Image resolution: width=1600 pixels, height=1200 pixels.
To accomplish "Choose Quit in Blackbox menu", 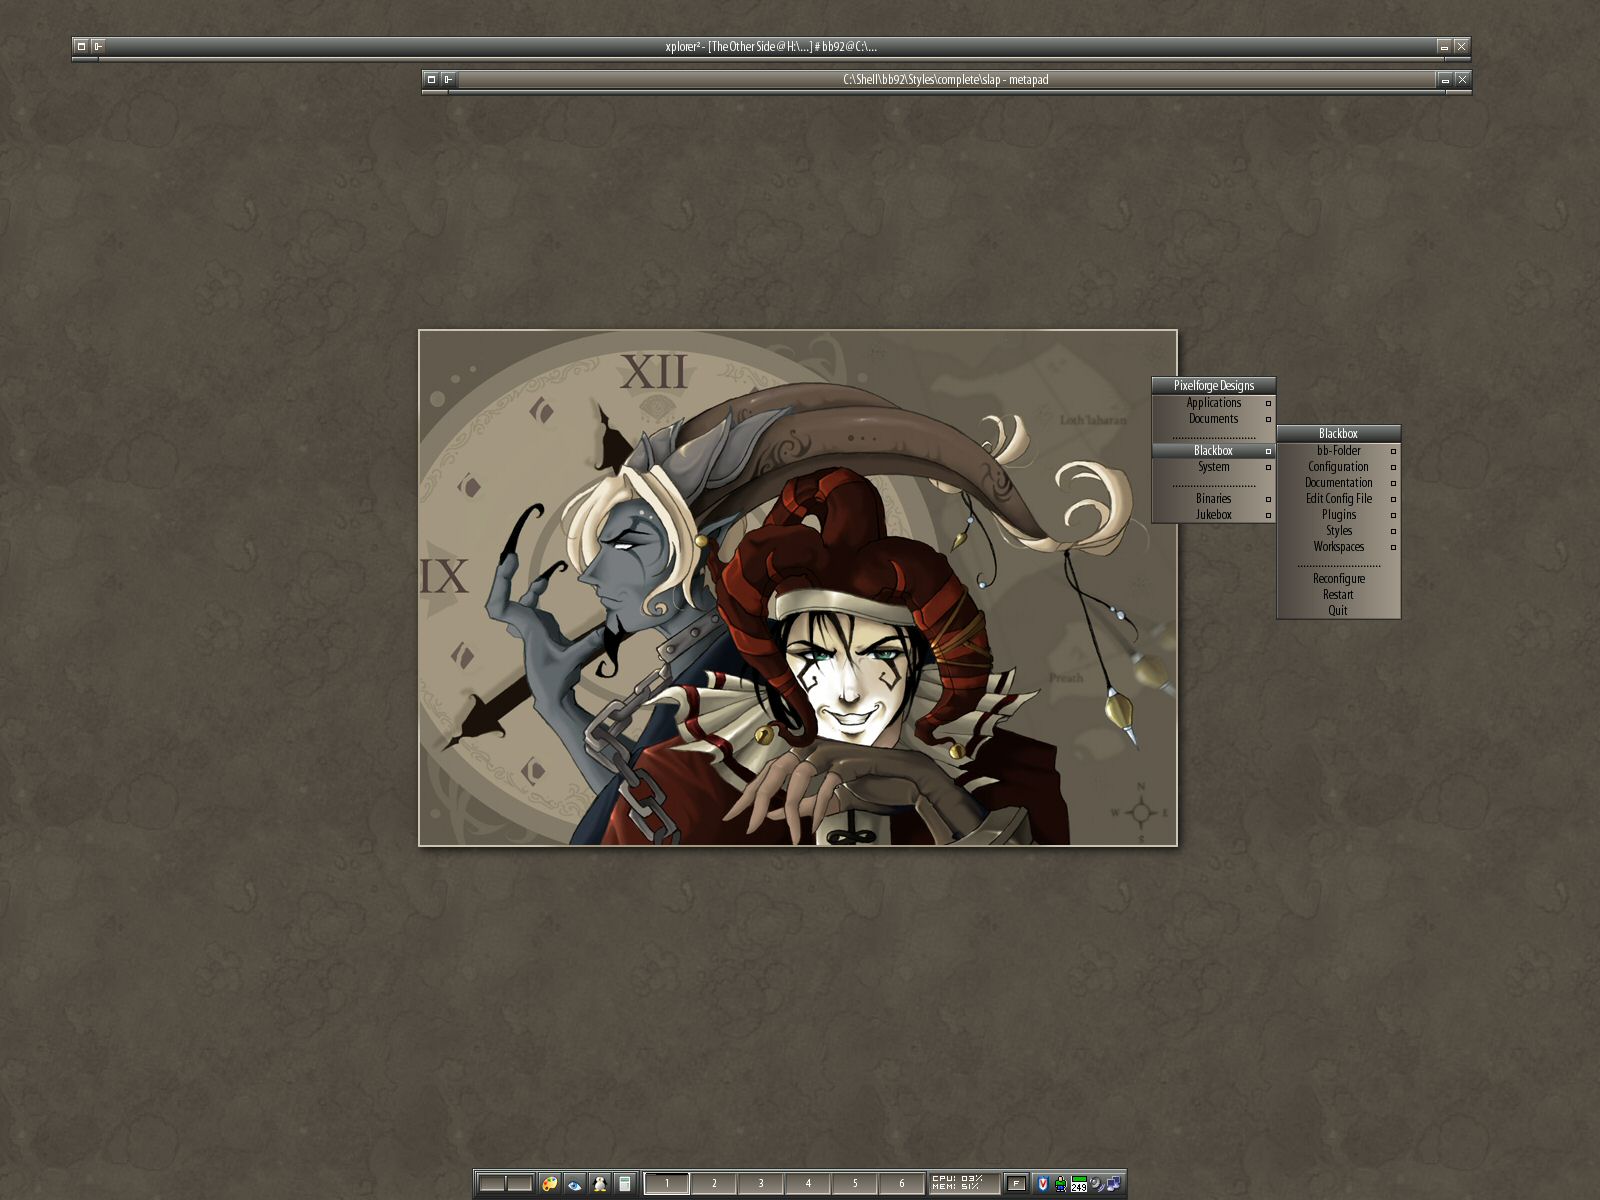I will [1338, 611].
